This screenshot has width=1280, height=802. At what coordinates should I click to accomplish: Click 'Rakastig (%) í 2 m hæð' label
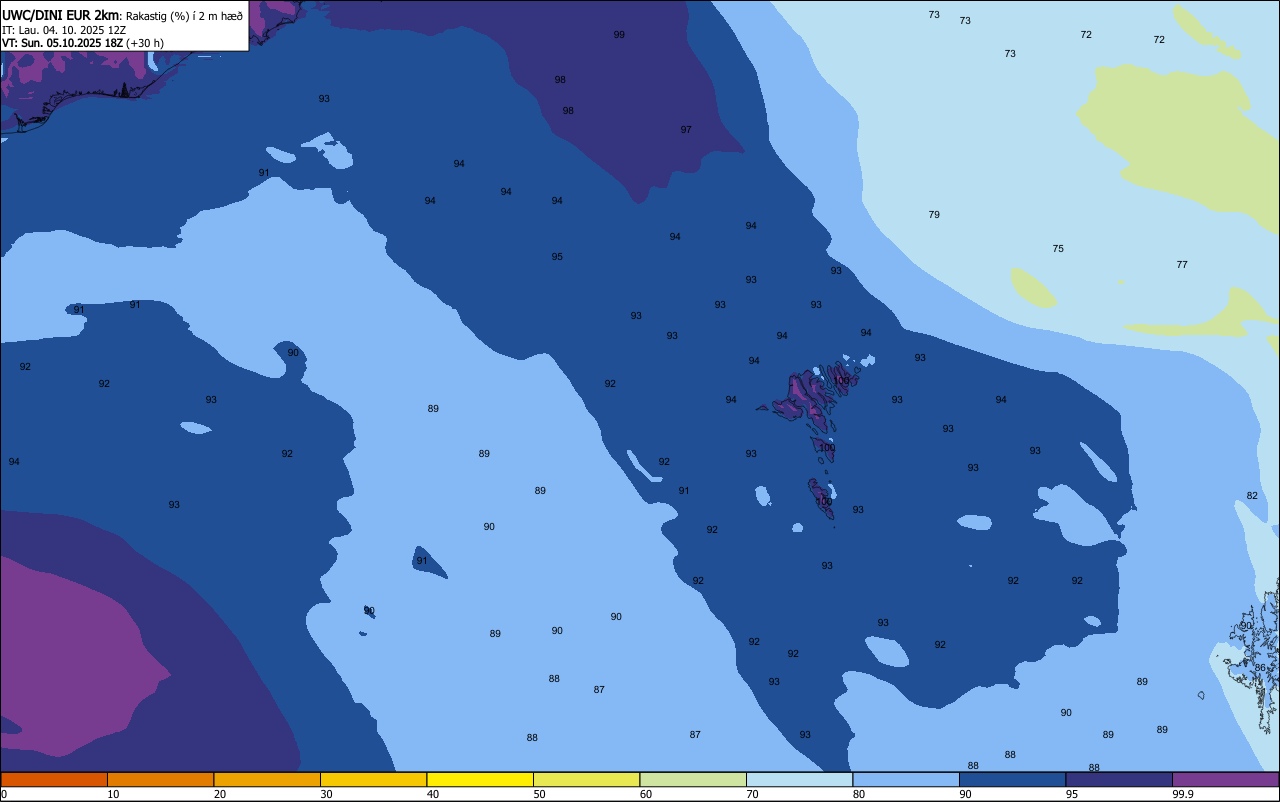coord(184,16)
